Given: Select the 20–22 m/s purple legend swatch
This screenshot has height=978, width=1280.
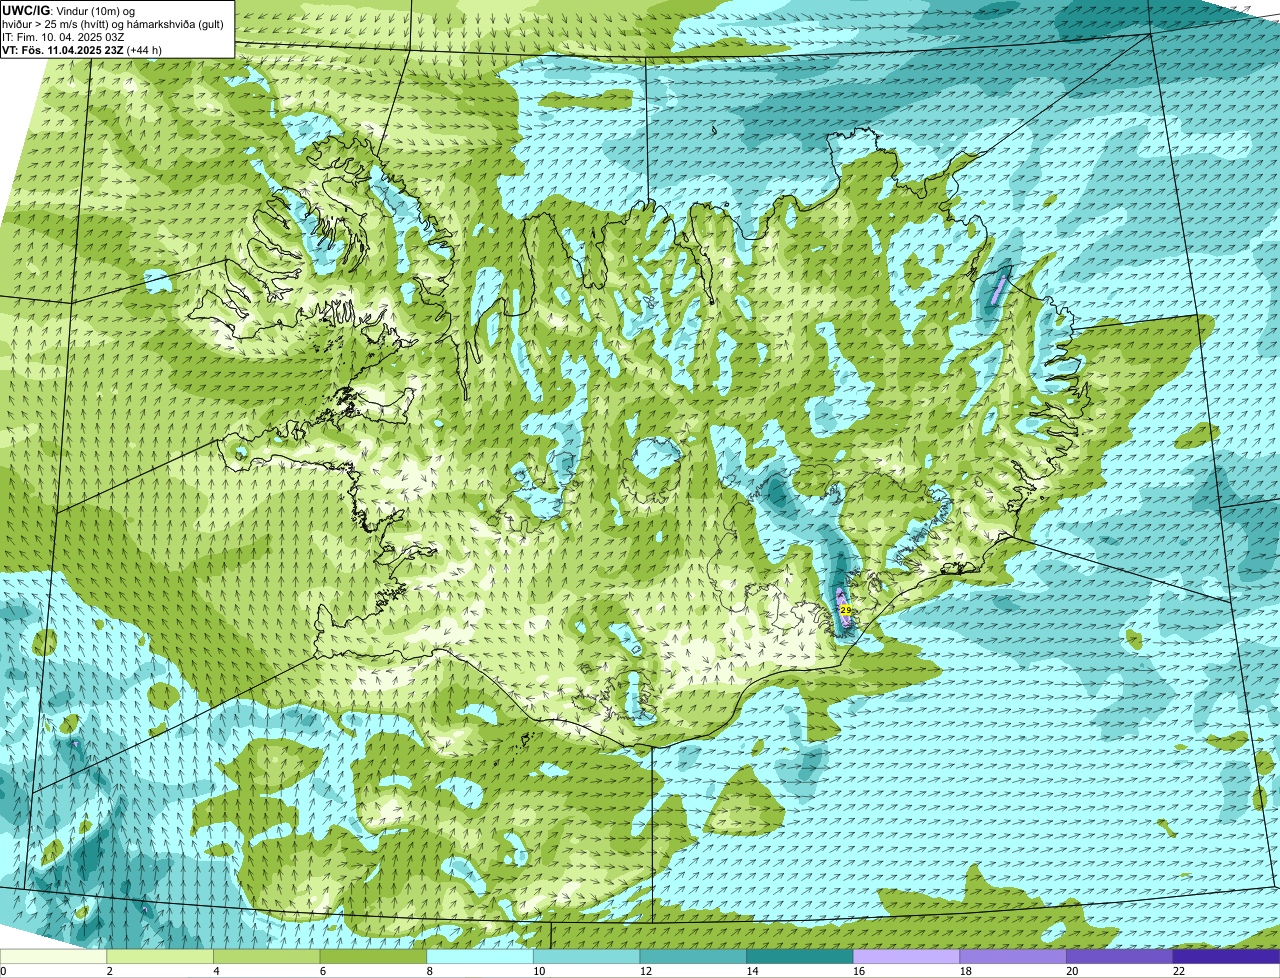Looking at the screenshot, I should [1119, 956].
